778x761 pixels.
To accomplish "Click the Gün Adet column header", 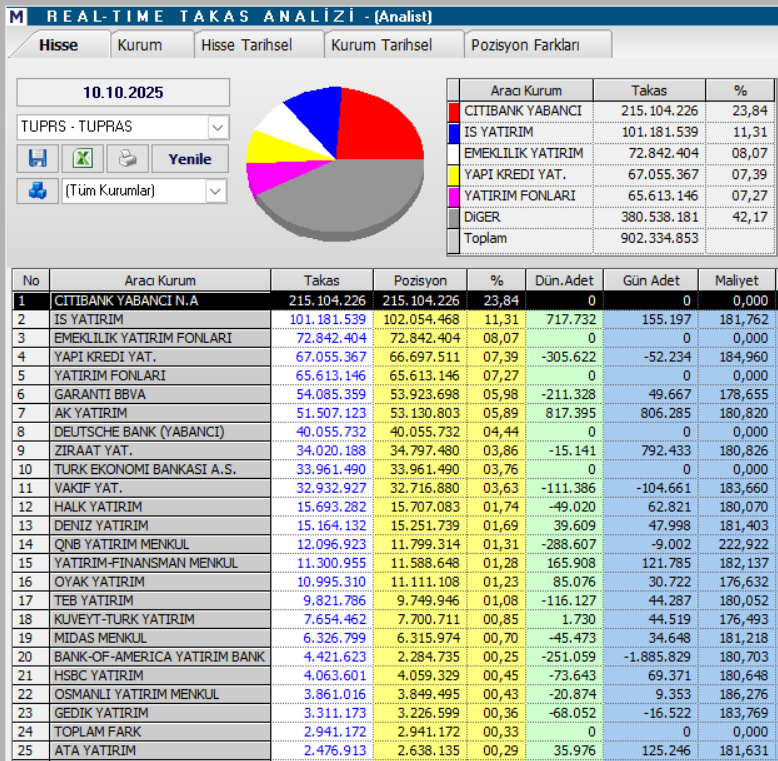I will tap(651, 280).
